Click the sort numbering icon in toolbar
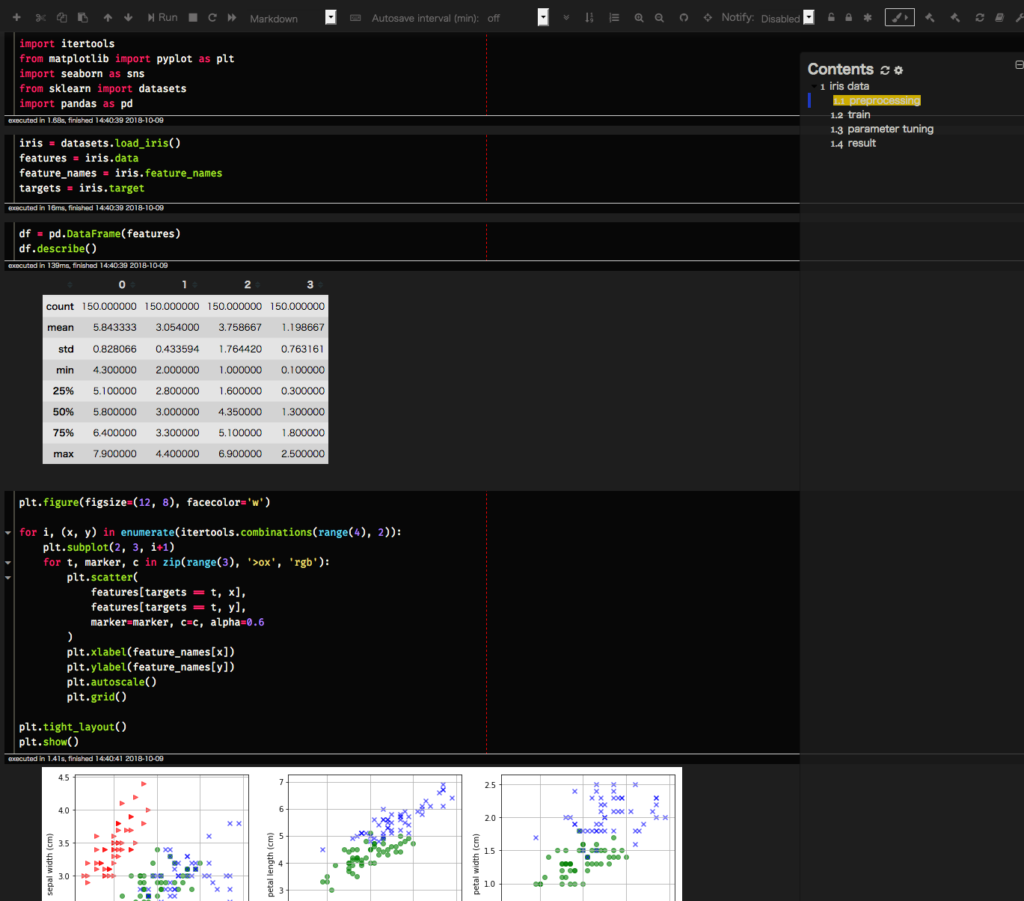Image resolution: width=1024 pixels, height=901 pixels. click(x=589, y=18)
